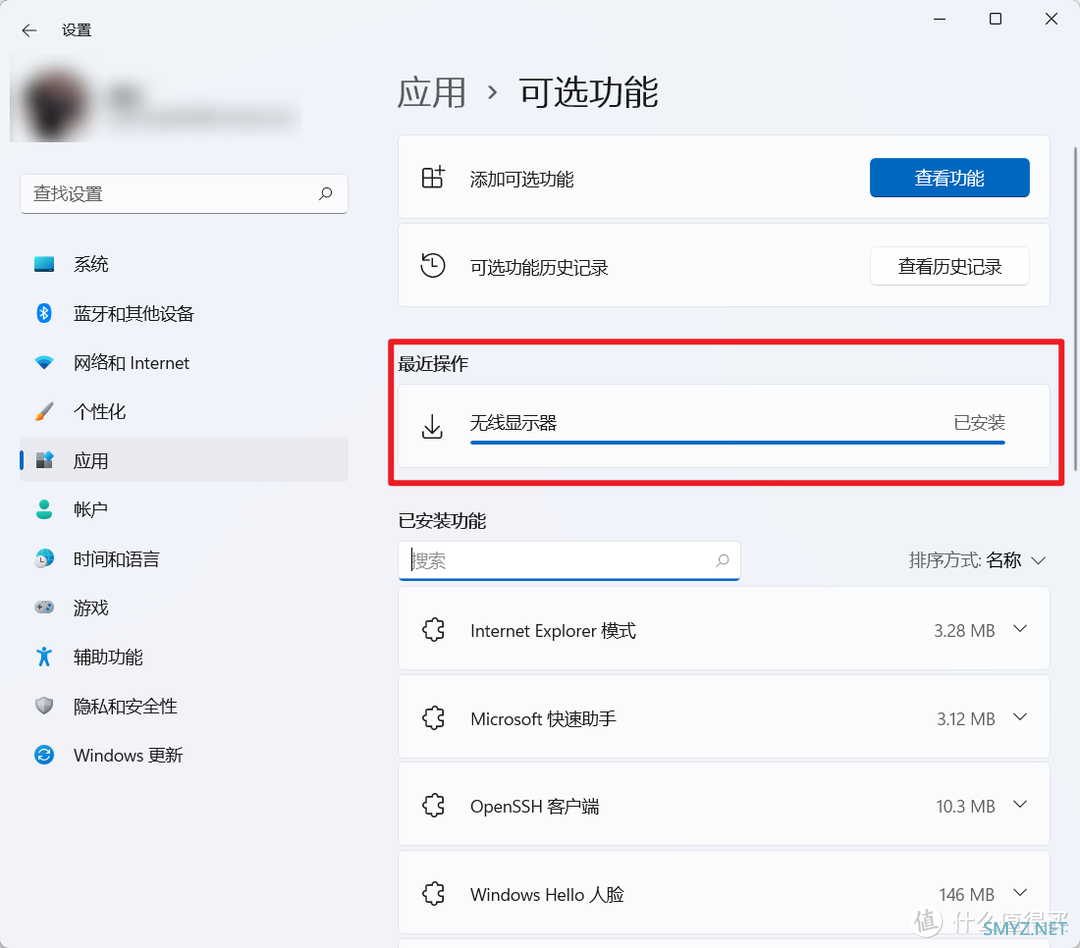The height and width of the screenshot is (948, 1080).
Task: Click the 查看历史记录 button
Action: (949, 266)
